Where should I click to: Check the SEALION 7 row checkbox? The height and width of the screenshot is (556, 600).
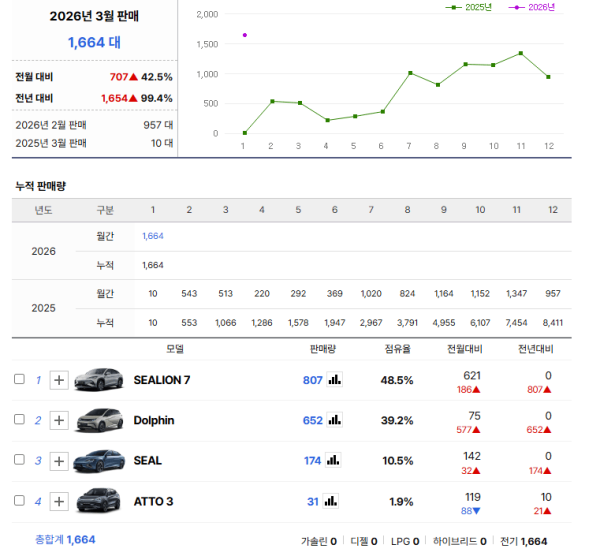[x=19, y=380]
